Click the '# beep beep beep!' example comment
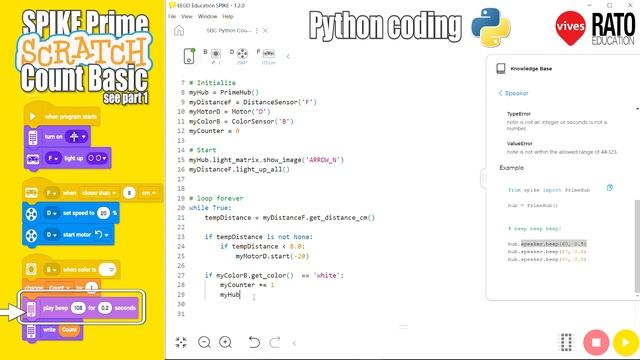 [535, 229]
